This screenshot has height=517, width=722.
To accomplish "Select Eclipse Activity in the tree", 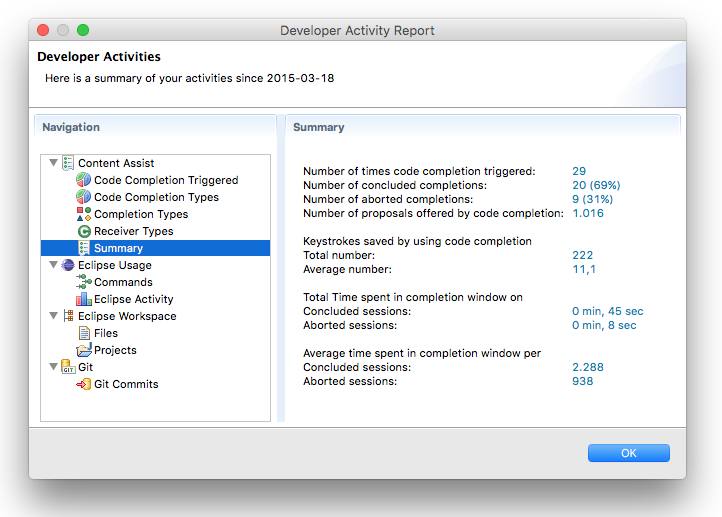I will tap(133, 299).
